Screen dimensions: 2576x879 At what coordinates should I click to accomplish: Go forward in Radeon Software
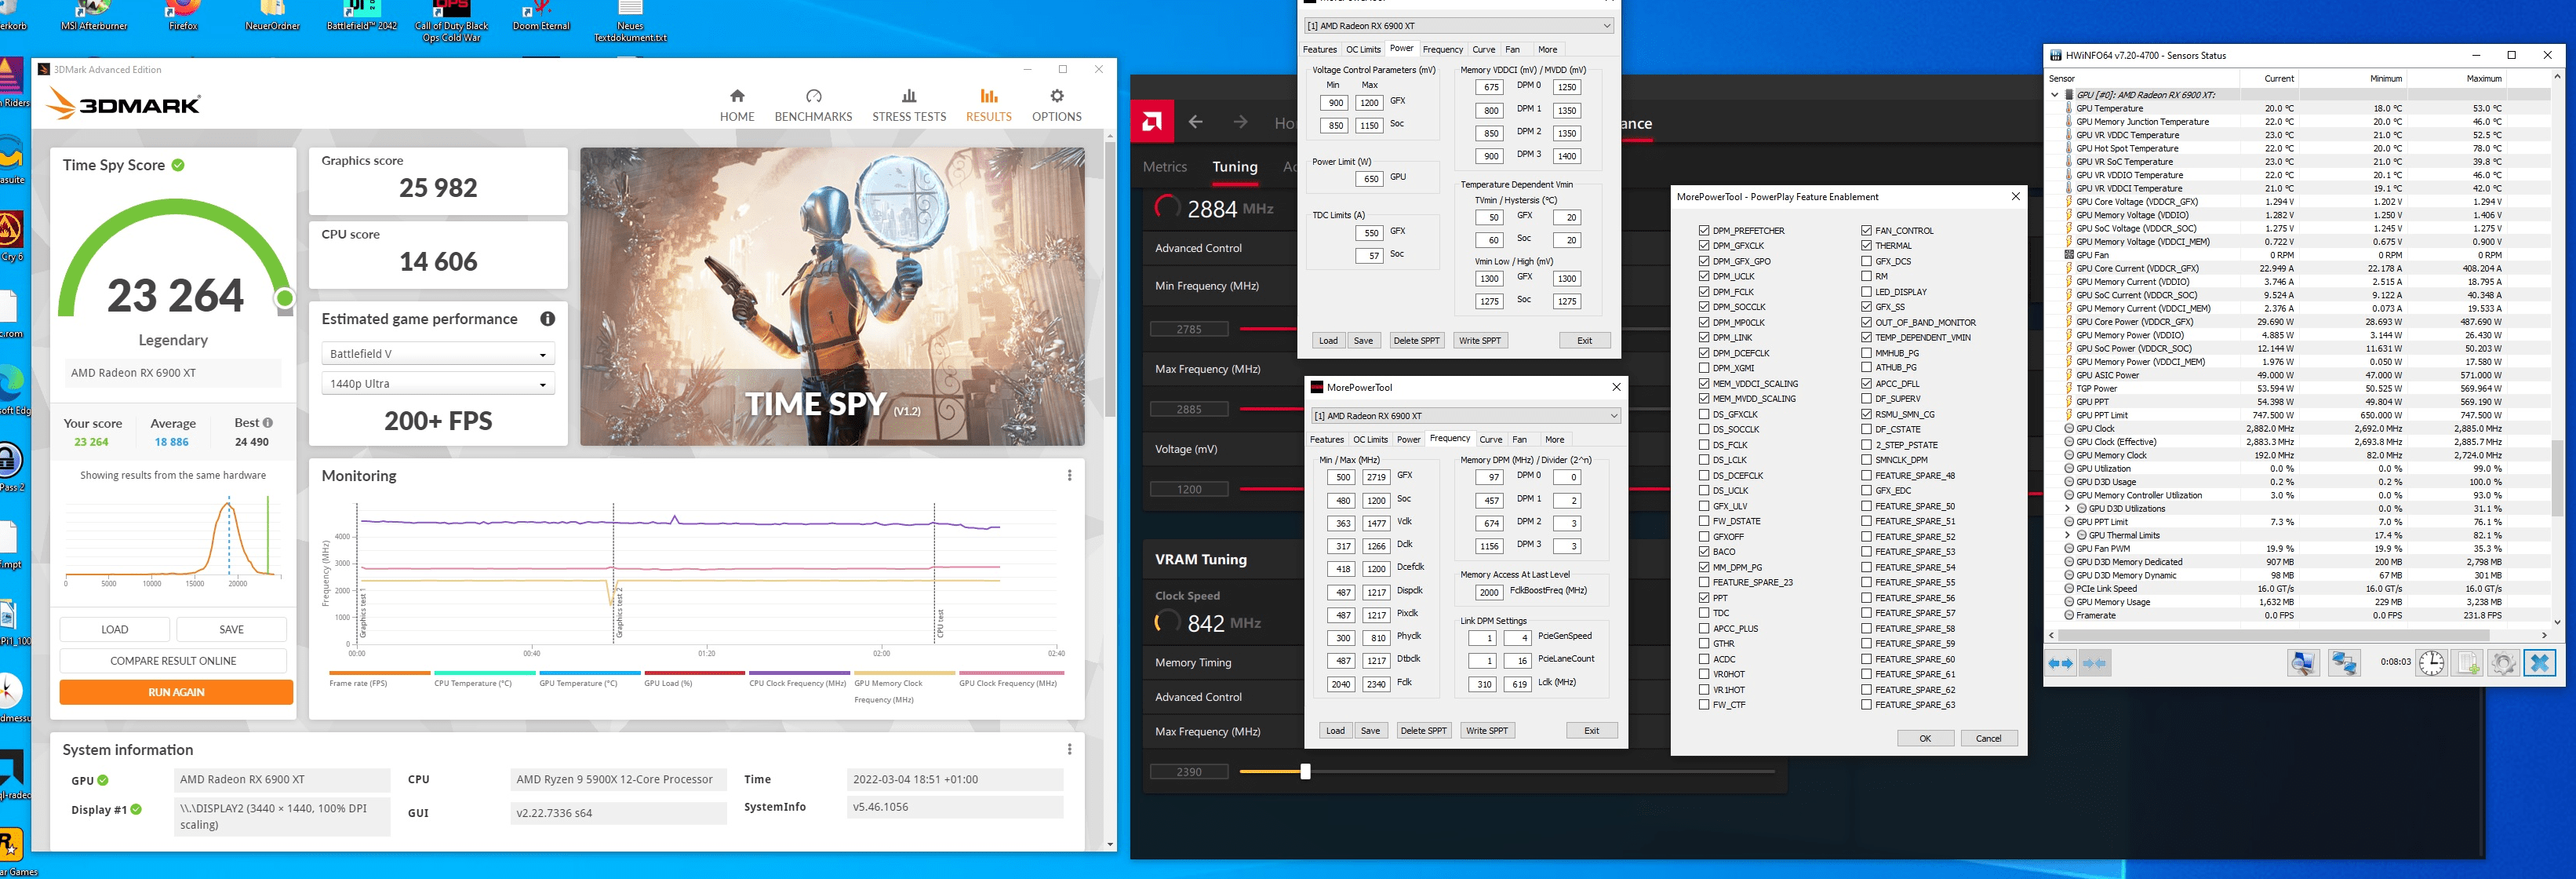tap(1240, 122)
